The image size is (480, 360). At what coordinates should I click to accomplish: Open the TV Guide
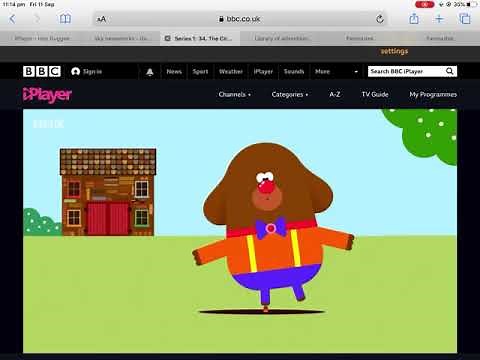click(375, 94)
